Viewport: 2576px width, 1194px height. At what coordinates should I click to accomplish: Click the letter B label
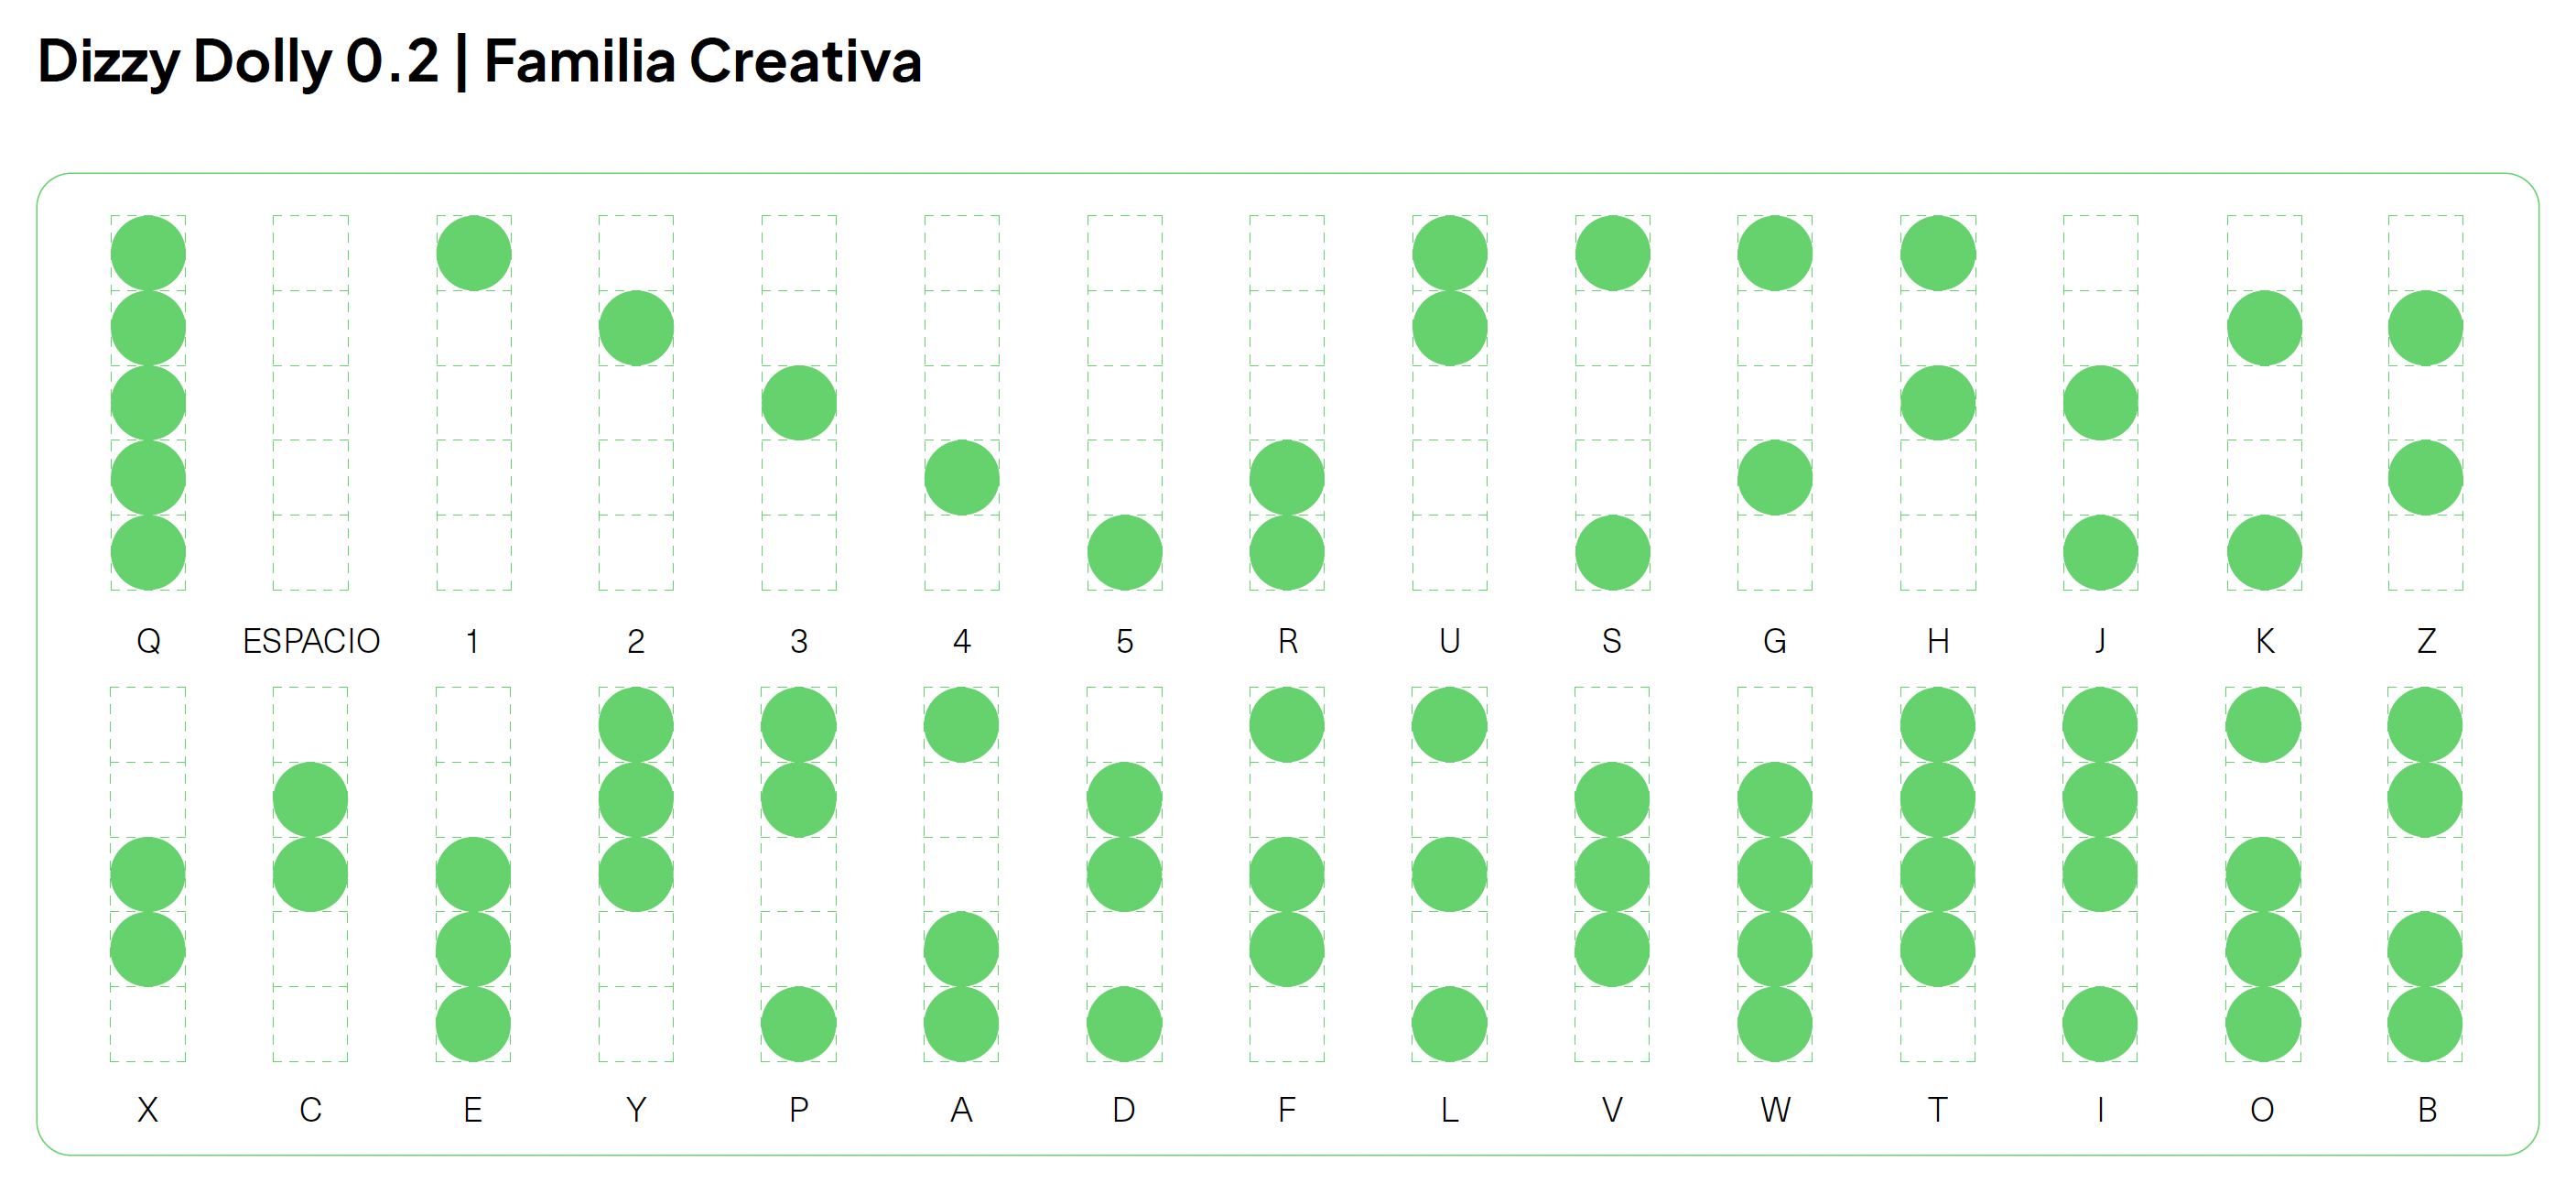2426,1110
